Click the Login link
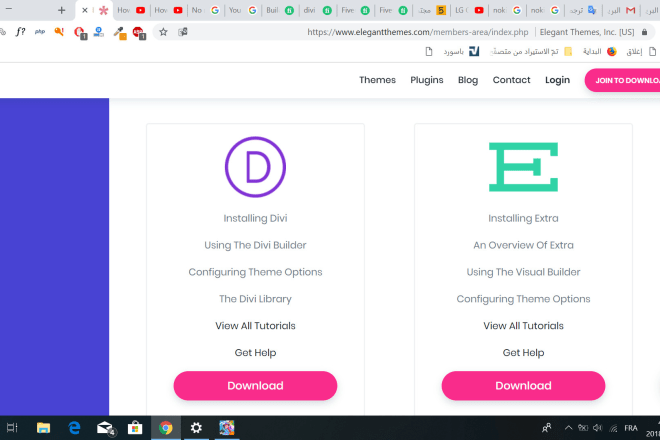The width and height of the screenshot is (660, 440). [x=557, y=80]
